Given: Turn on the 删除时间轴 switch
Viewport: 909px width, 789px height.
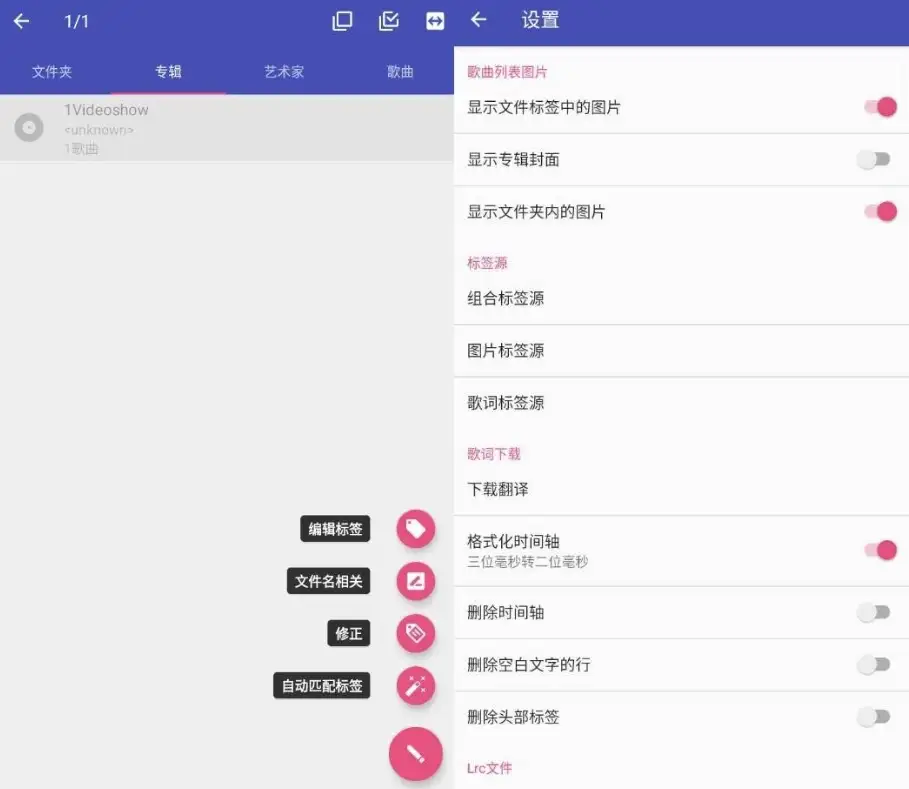Looking at the screenshot, I should pyautogui.click(x=877, y=613).
